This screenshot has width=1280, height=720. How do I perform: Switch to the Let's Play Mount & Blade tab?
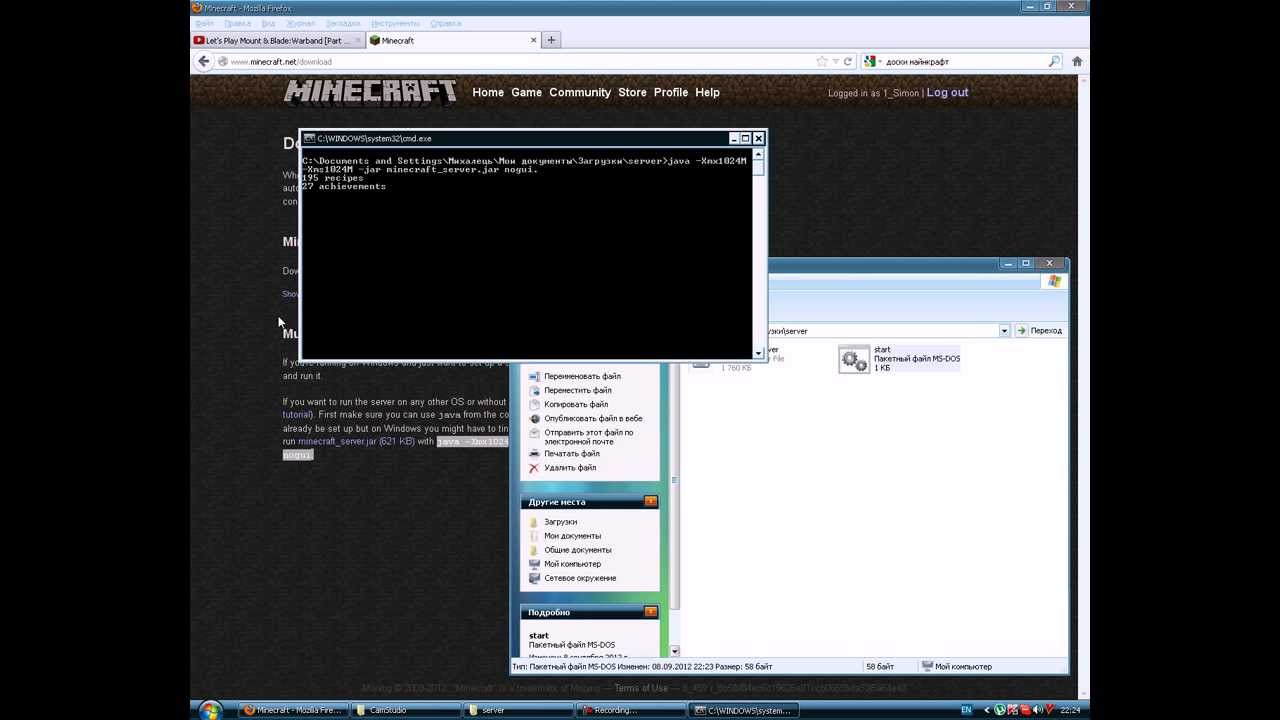pyautogui.click(x=277, y=41)
